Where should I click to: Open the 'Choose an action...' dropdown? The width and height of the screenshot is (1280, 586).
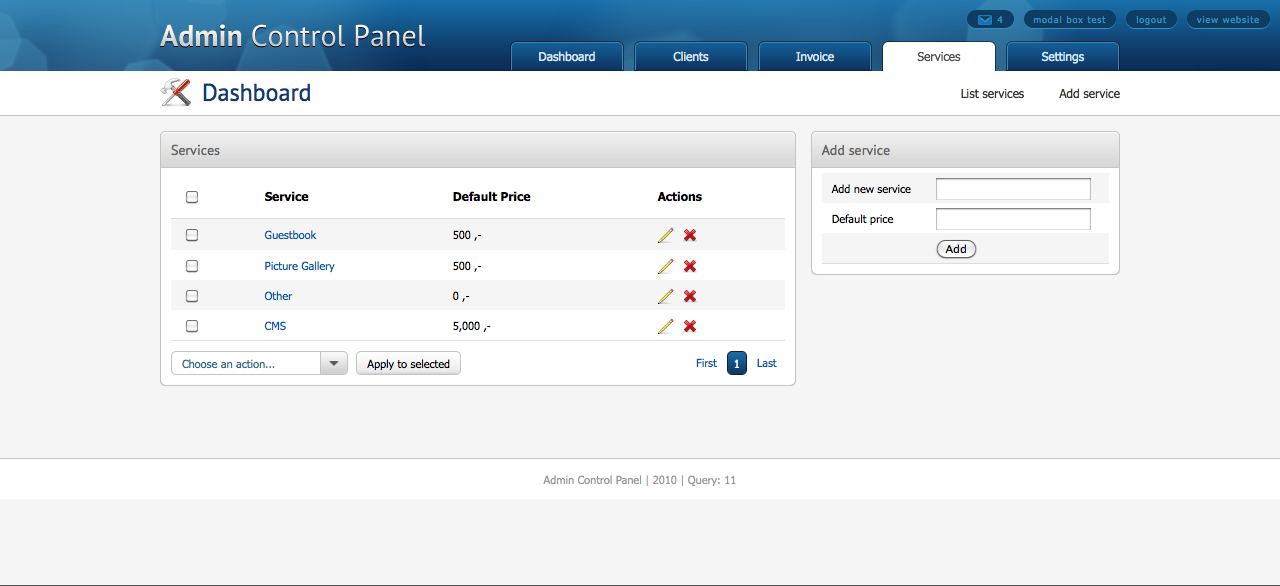259,363
